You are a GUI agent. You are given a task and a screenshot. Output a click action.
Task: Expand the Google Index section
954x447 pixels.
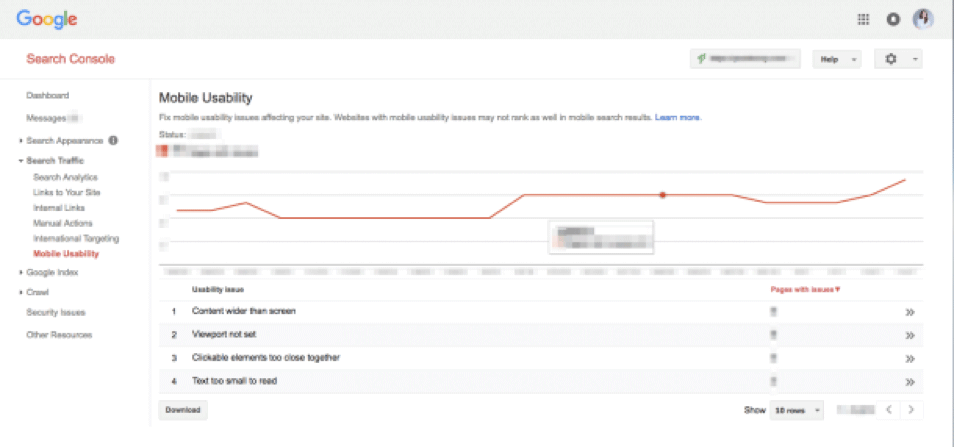pos(52,272)
